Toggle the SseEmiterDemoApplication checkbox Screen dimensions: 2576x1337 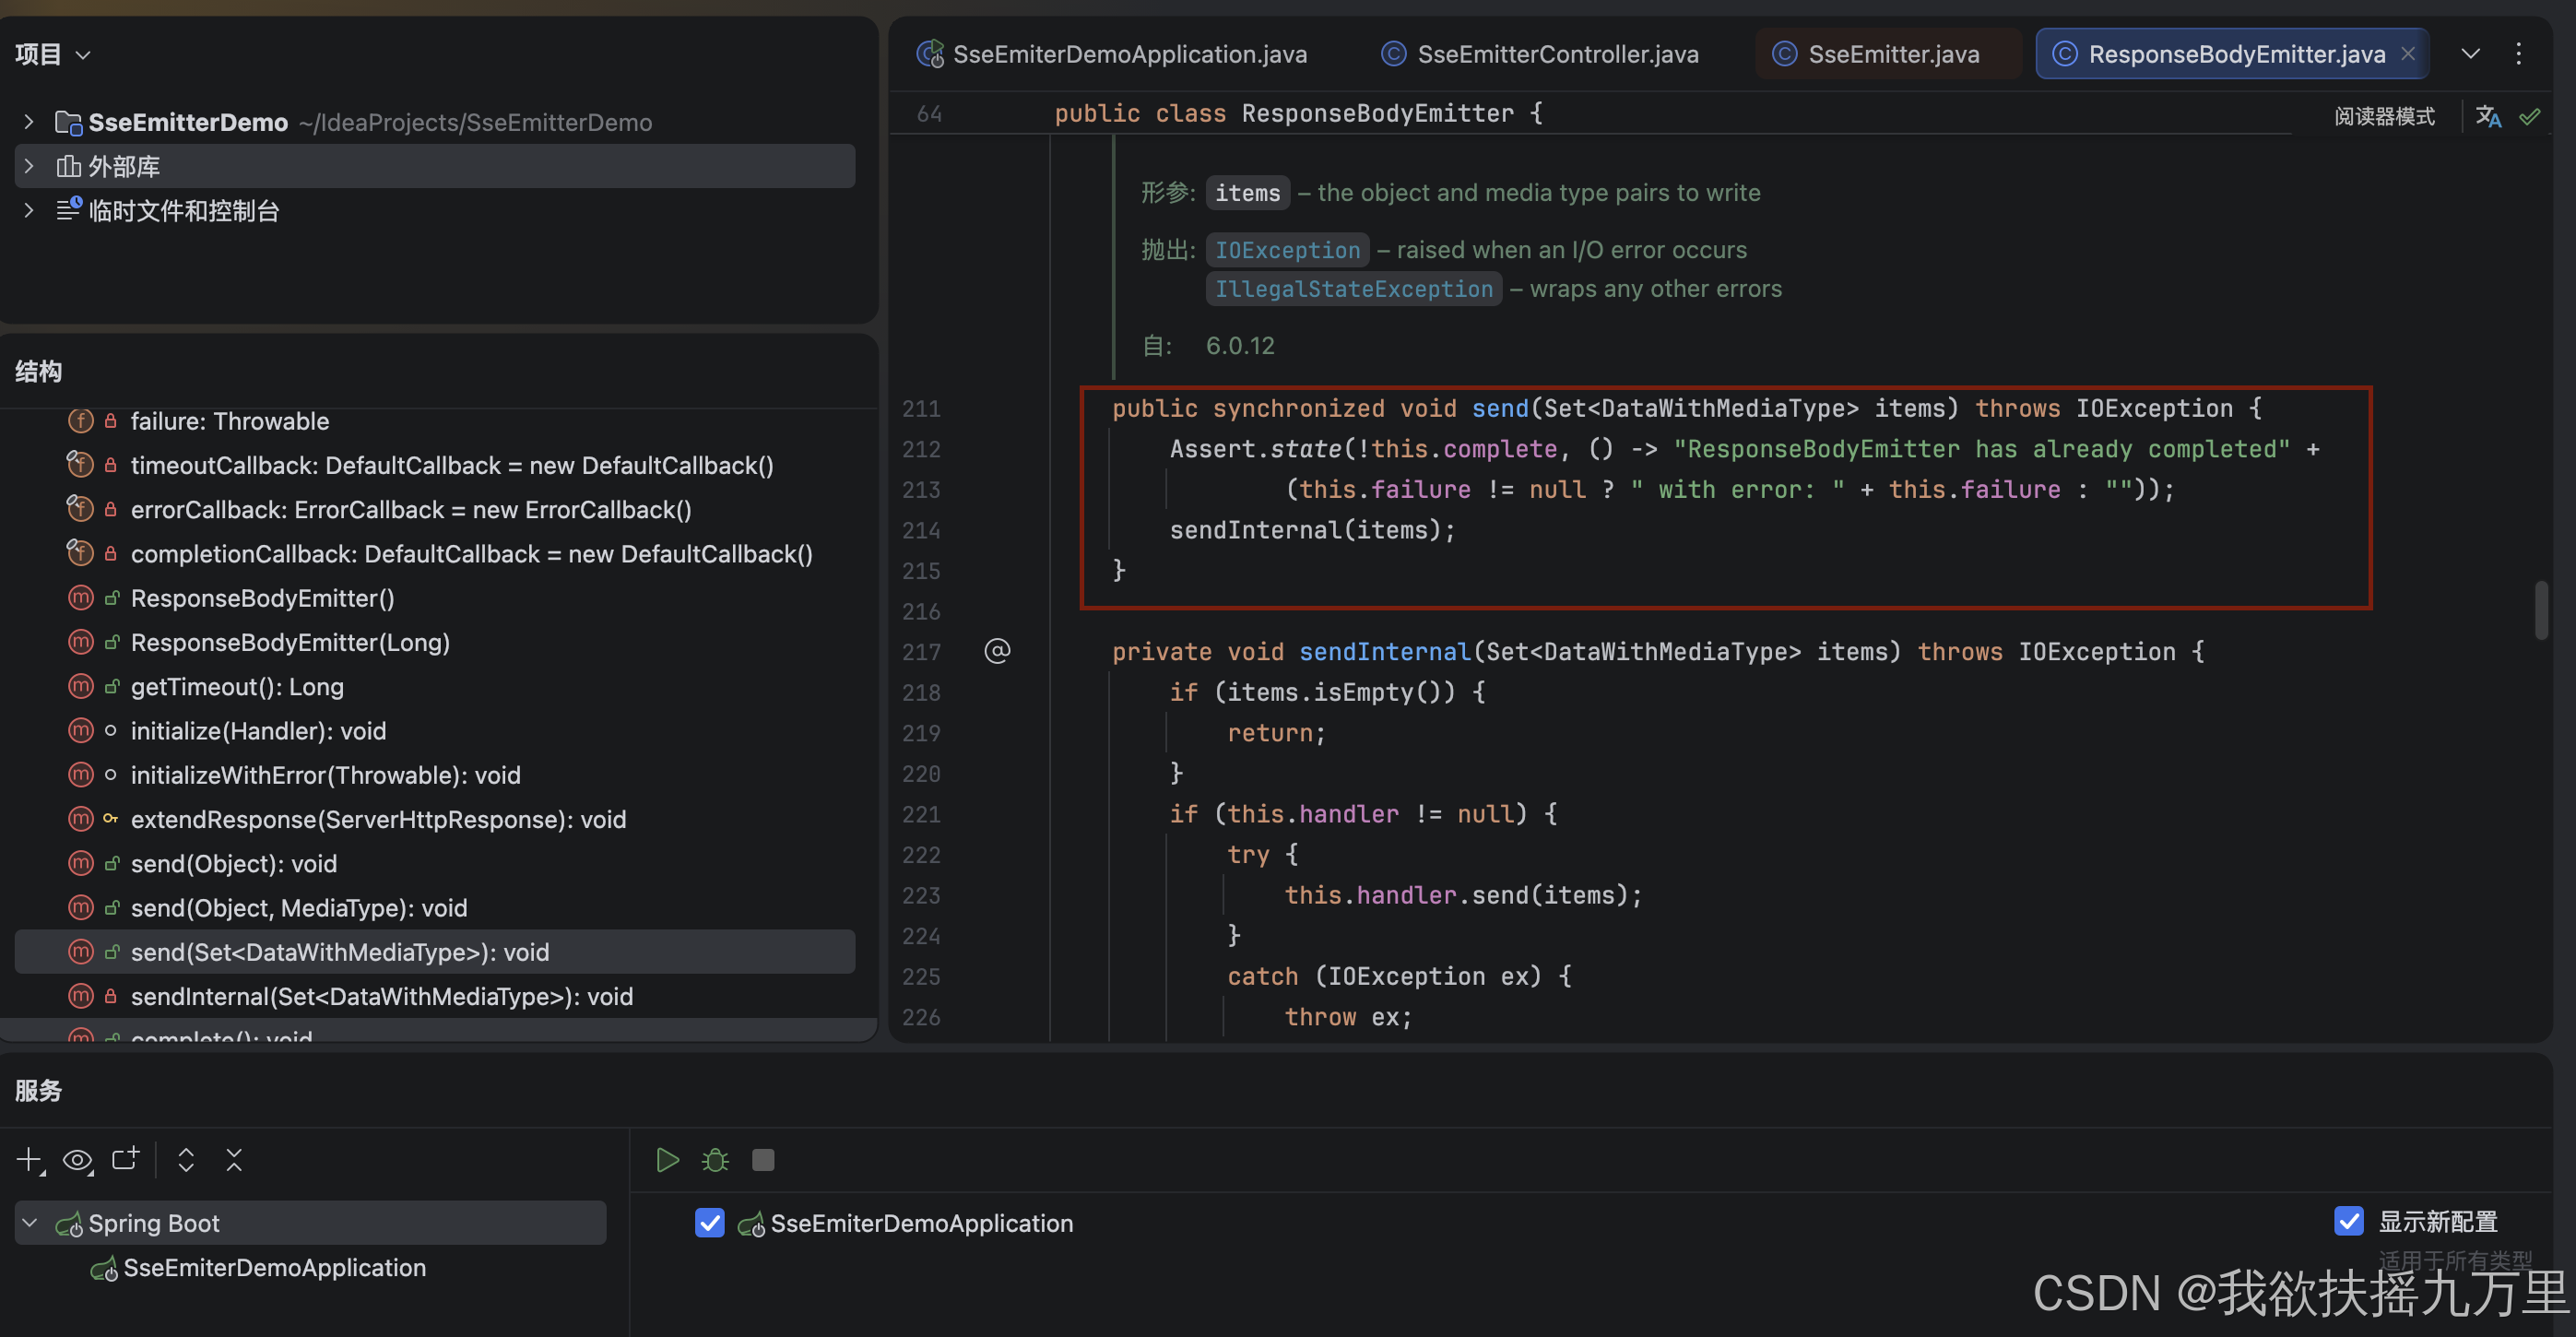[709, 1222]
